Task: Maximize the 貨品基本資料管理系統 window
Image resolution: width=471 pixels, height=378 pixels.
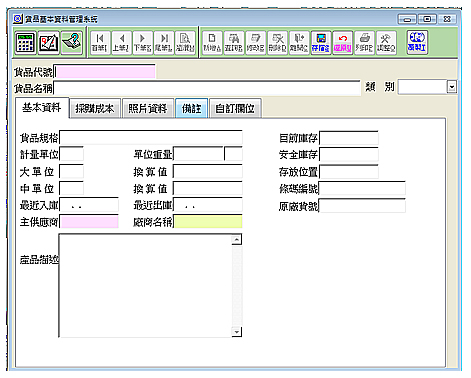Action: pos(427,19)
